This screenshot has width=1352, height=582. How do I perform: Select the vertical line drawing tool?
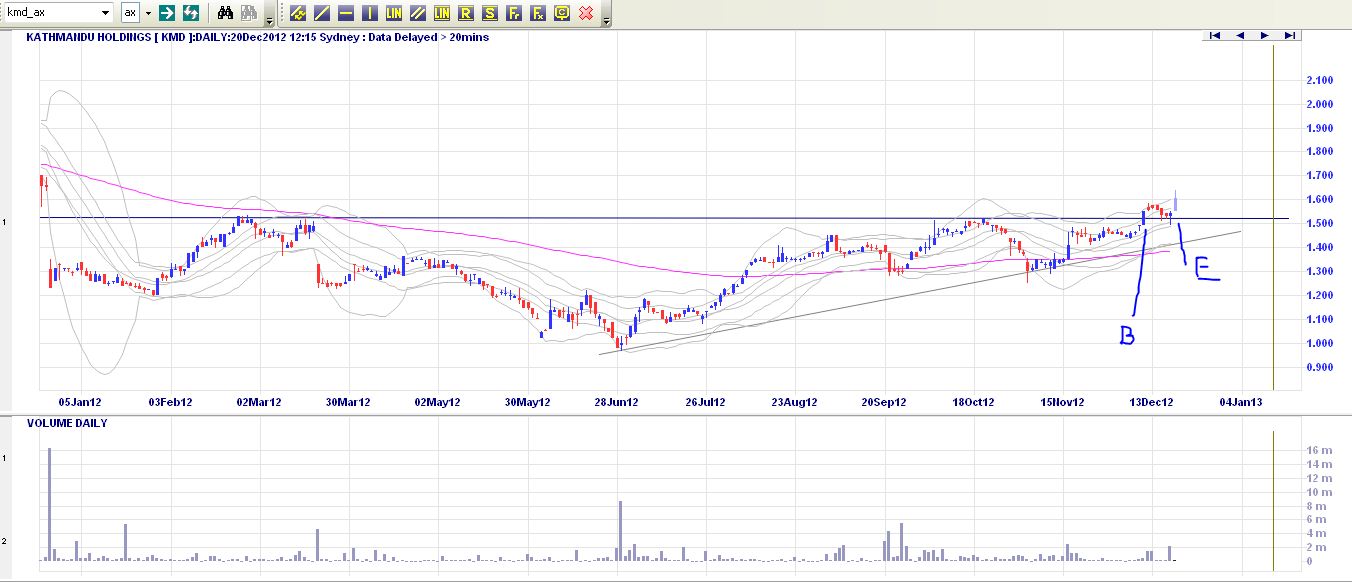[369, 13]
